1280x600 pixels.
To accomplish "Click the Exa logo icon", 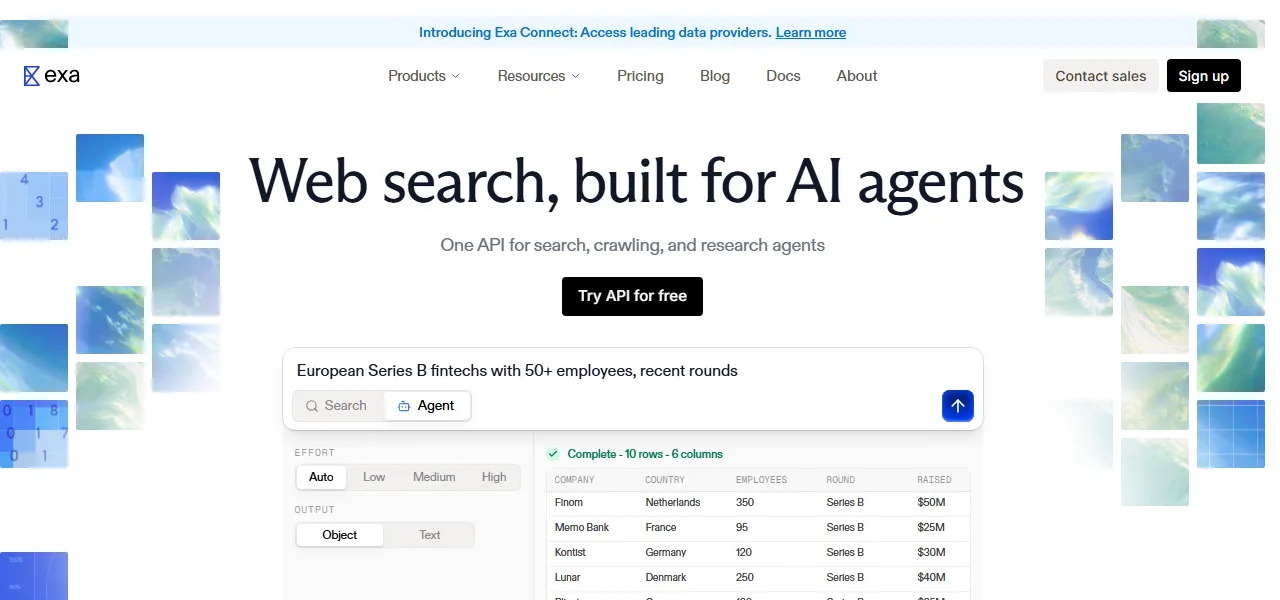I will click(31, 76).
